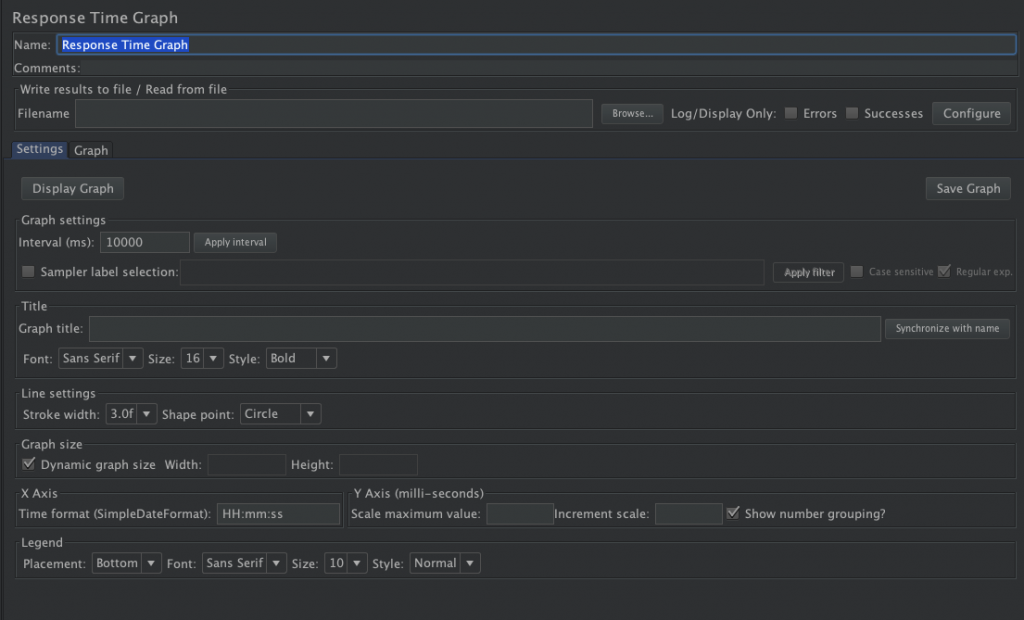Click Browse to choose results file
The height and width of the screenshot is (620, 1024).
click(632, 114)
